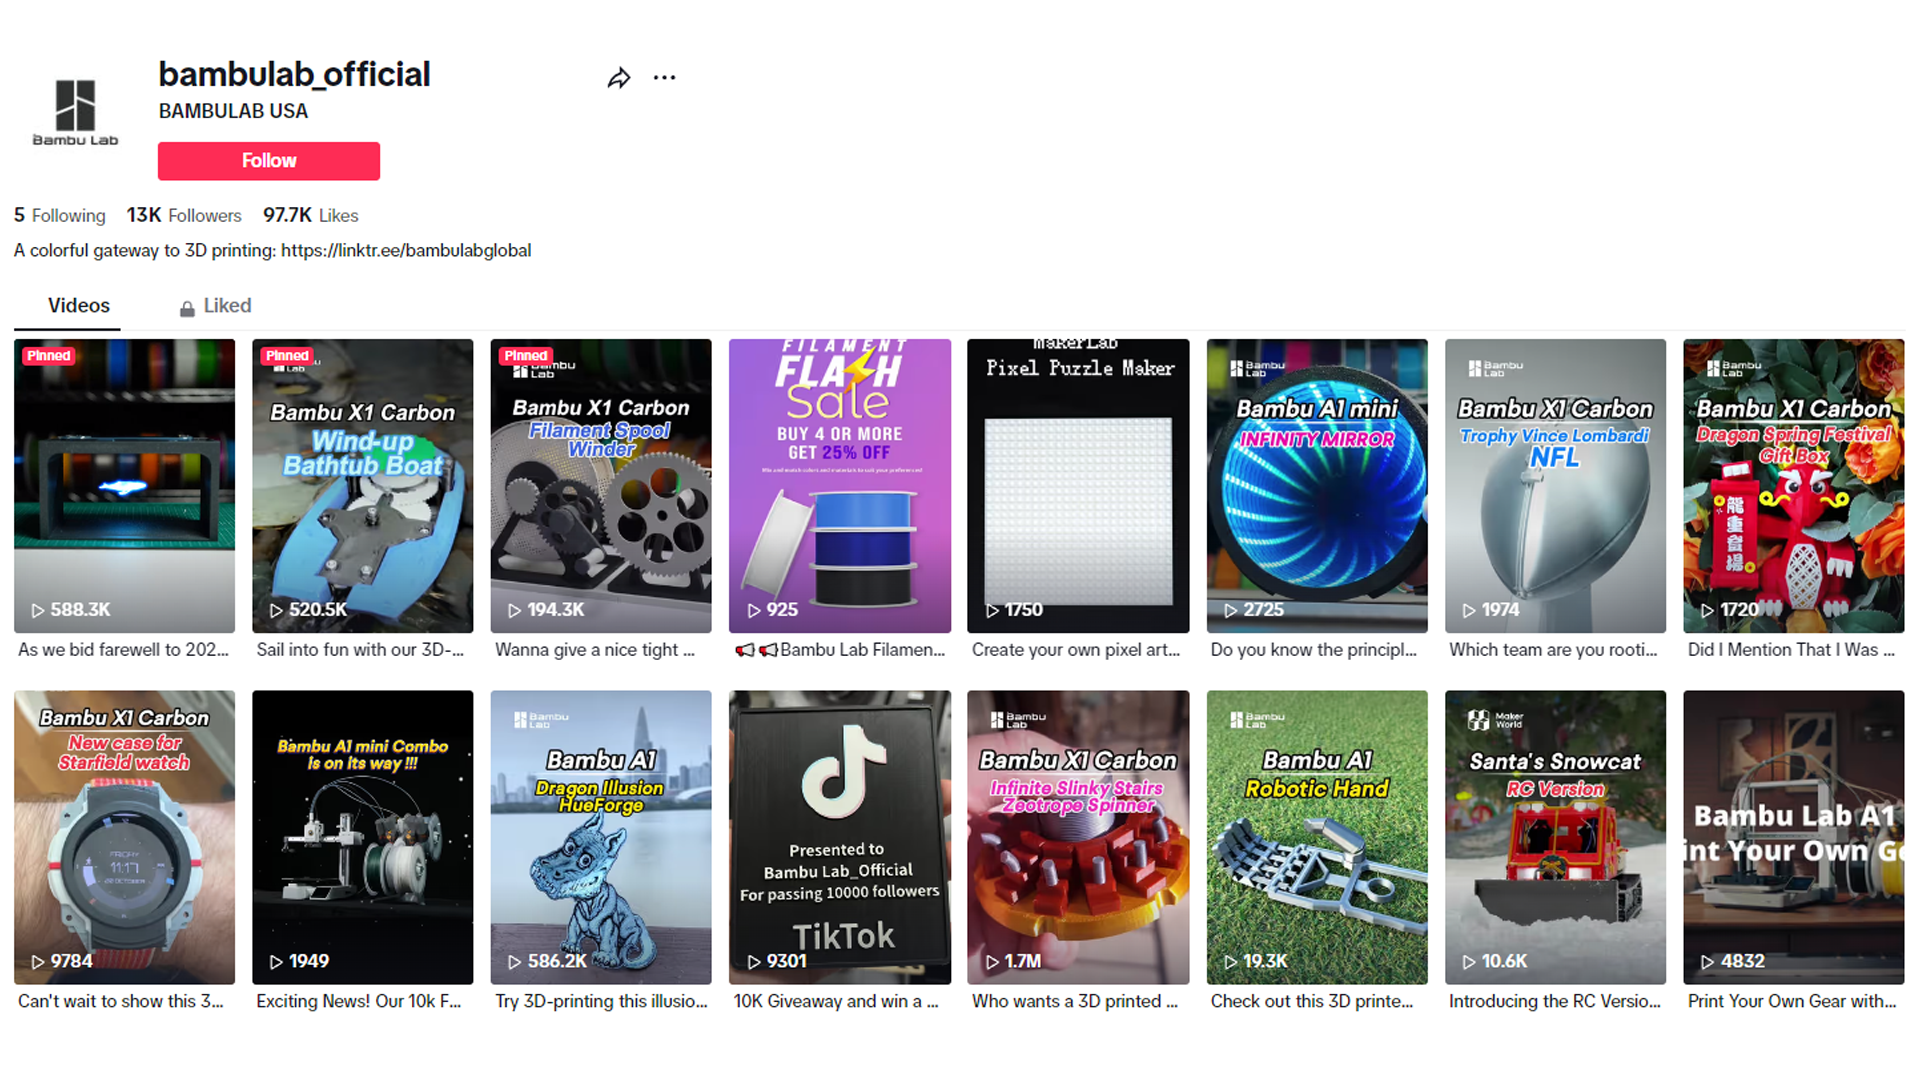Click caption 'Bambu Lab Filamen...'
The width and height of the screenshot is (1920, 1080).
click(x=840, y=650)
